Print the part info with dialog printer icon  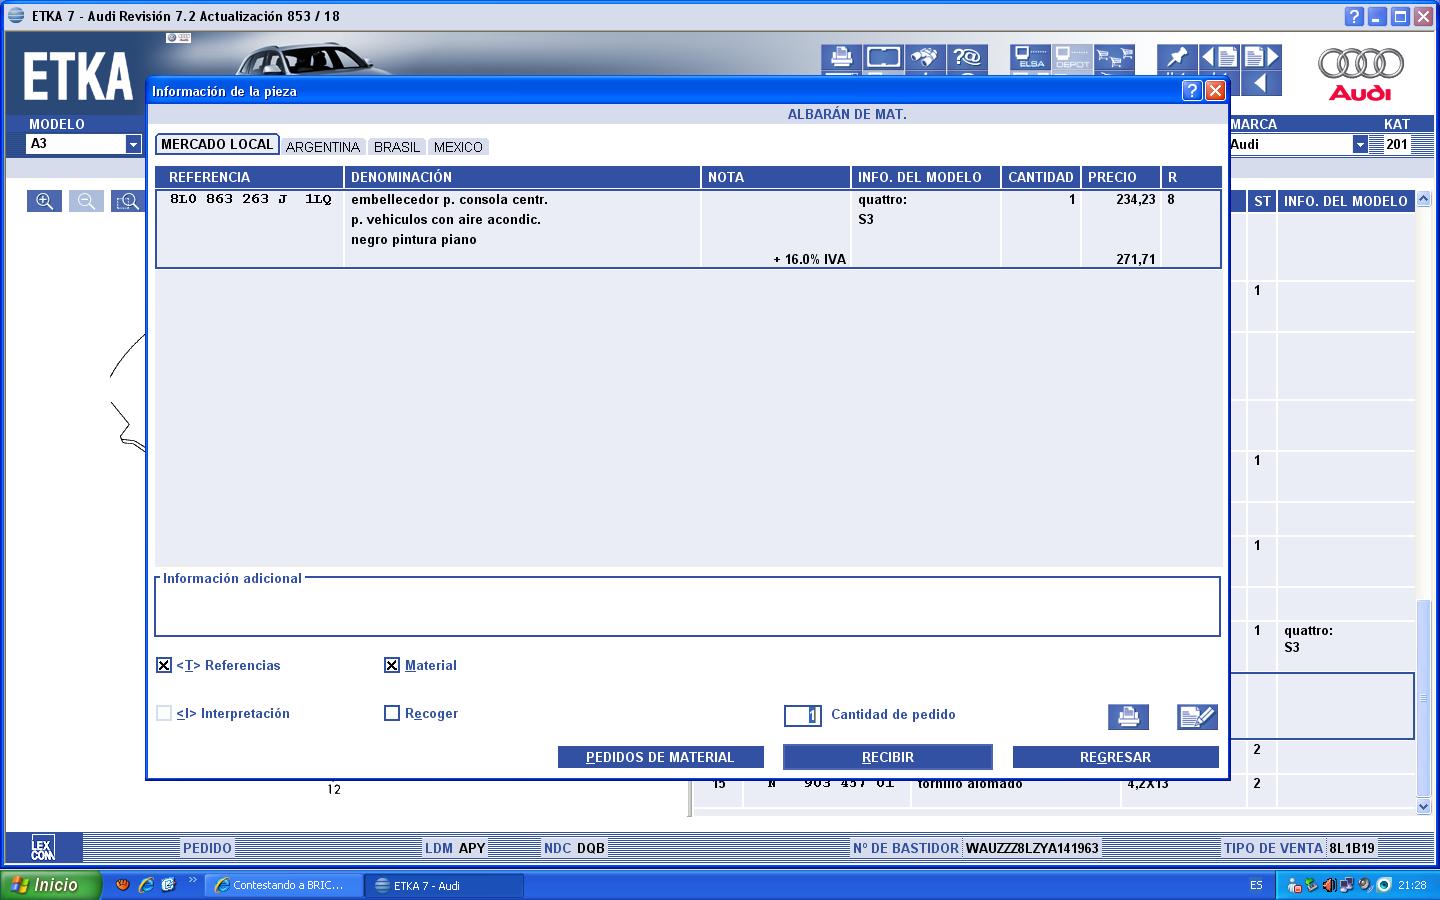(x=1128, y=716)
